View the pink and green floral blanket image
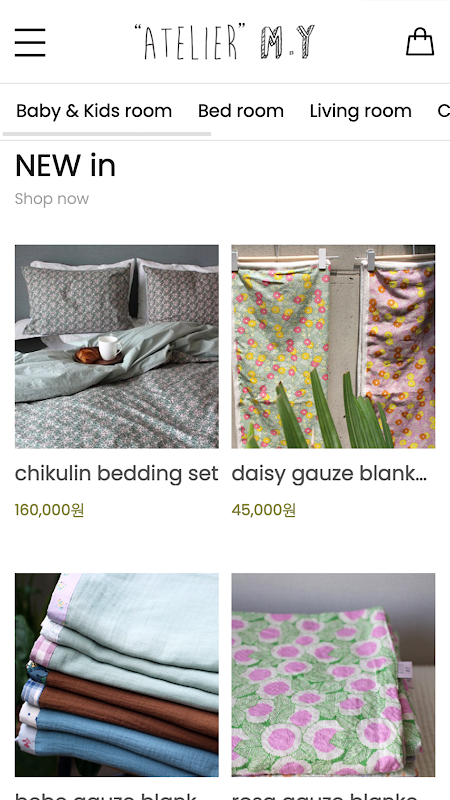Image resolution: width=450 pixels, height=800 pixels. tap(333, 674)
